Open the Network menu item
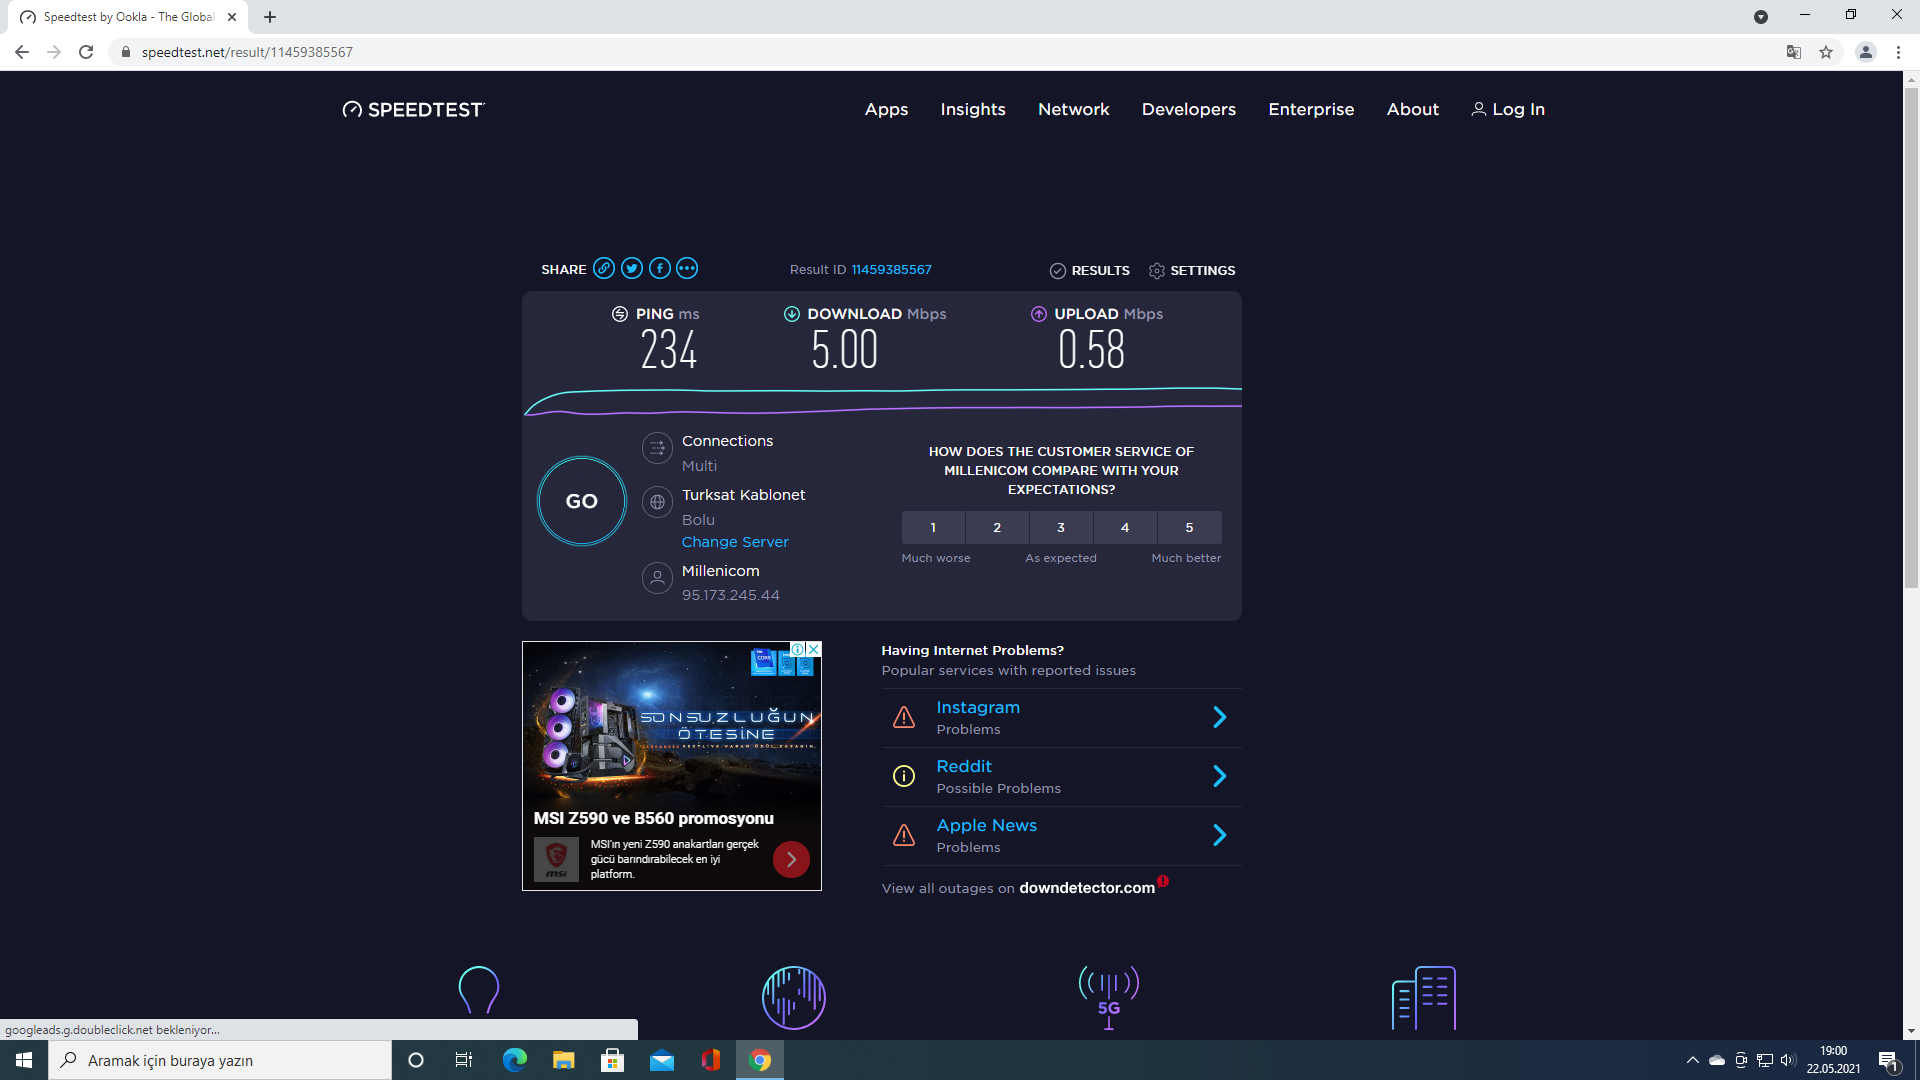This screenshot has height=1080, width=1920. pos(1073,110)
